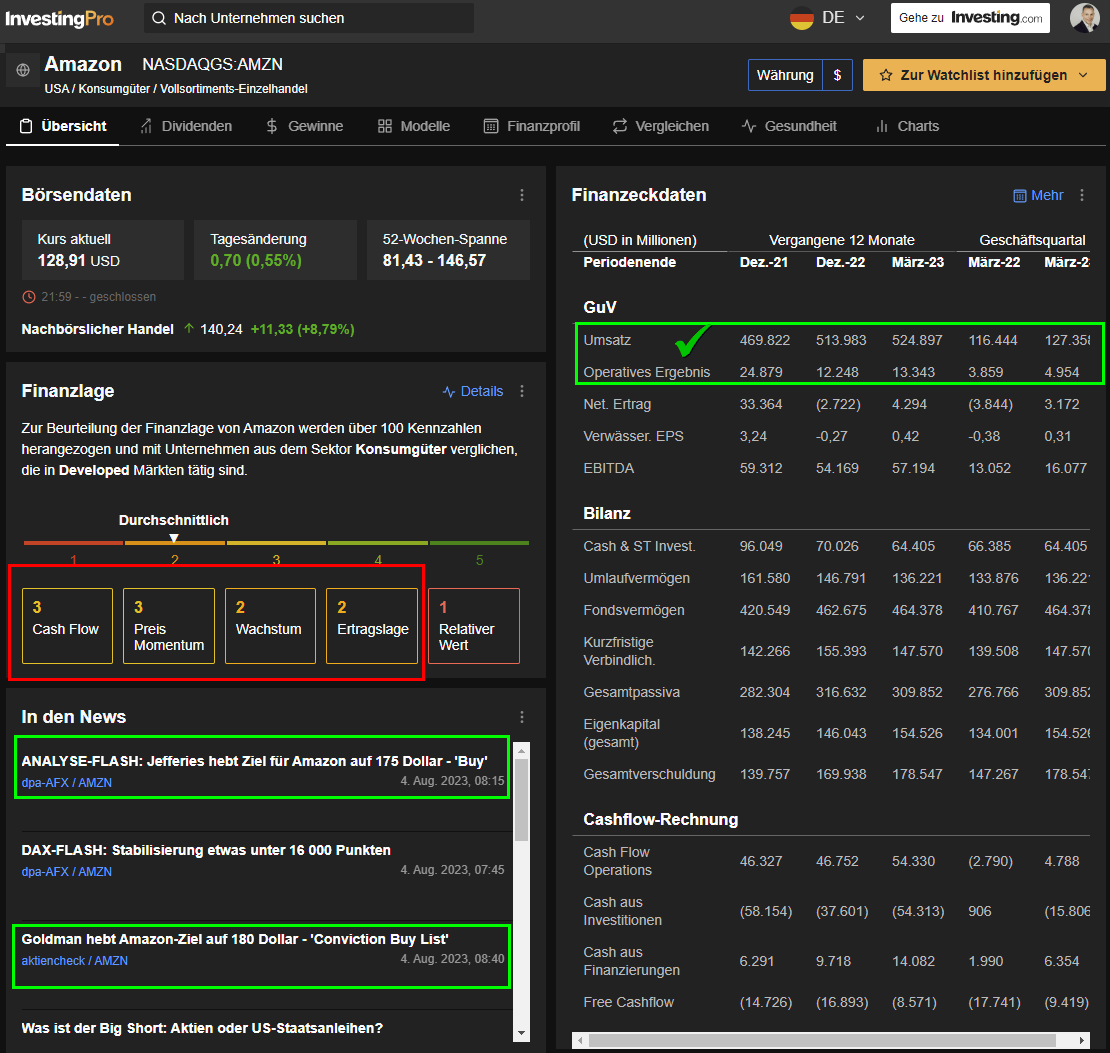
Task: Click the Free Cashflow row label
Action: [x=628, y=1002]
